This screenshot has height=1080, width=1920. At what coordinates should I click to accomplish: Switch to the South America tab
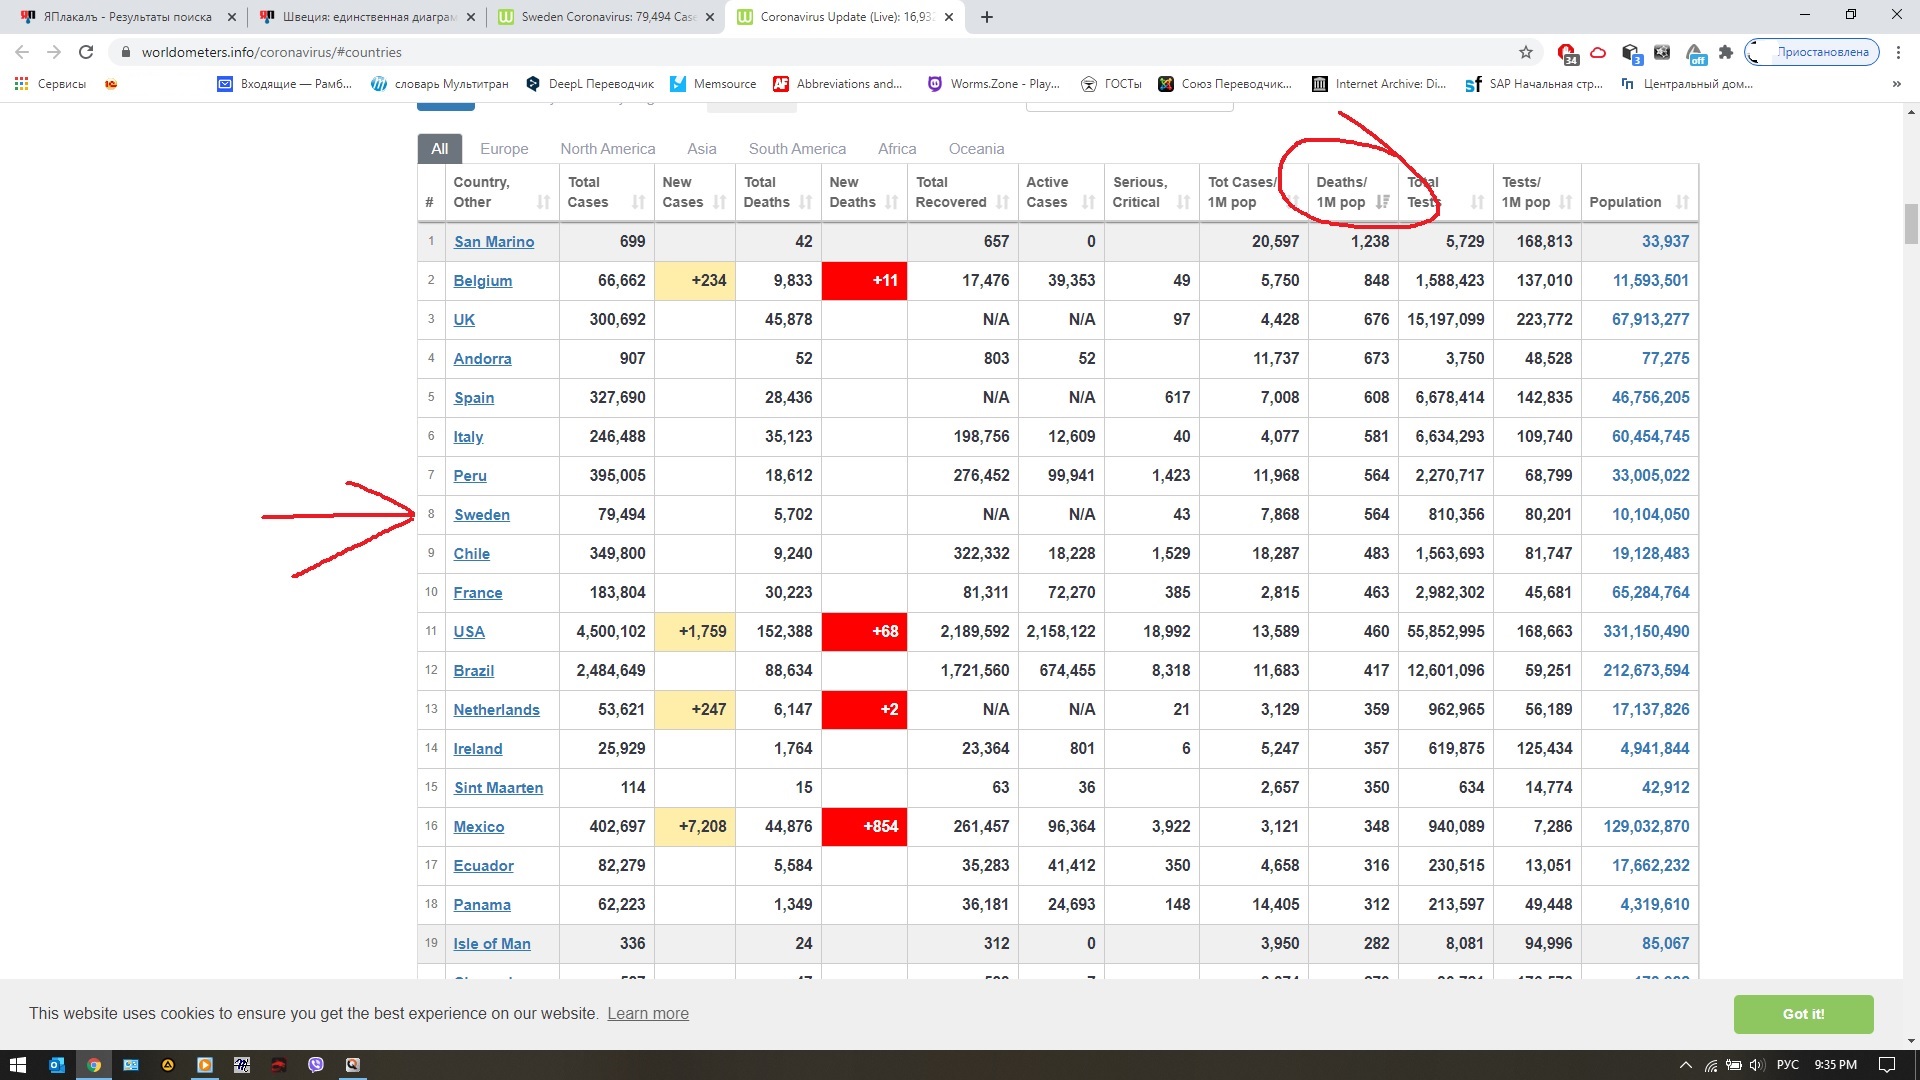tap(797, 149)
